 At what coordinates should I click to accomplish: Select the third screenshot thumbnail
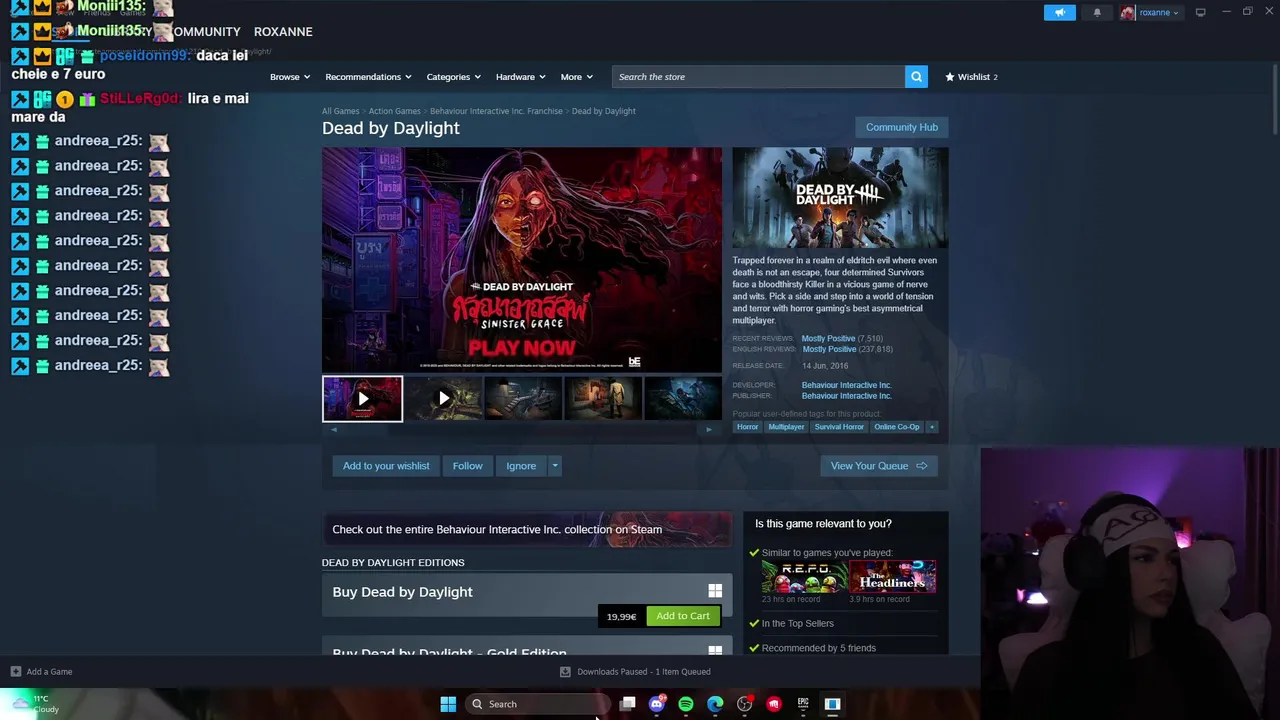[523, 399]
